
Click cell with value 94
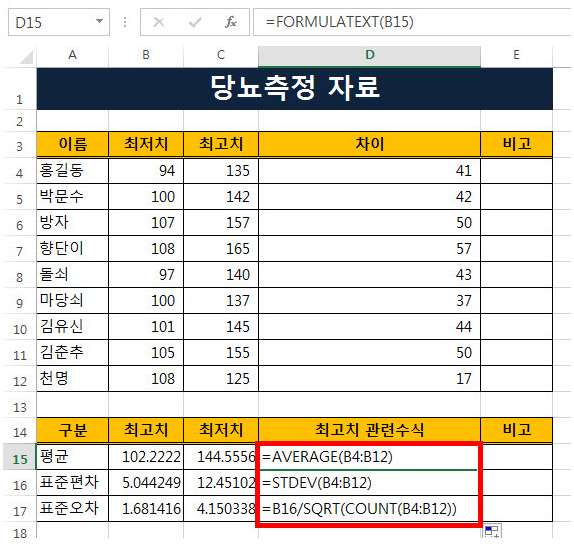pyautogui.click(x=146, y=171)
